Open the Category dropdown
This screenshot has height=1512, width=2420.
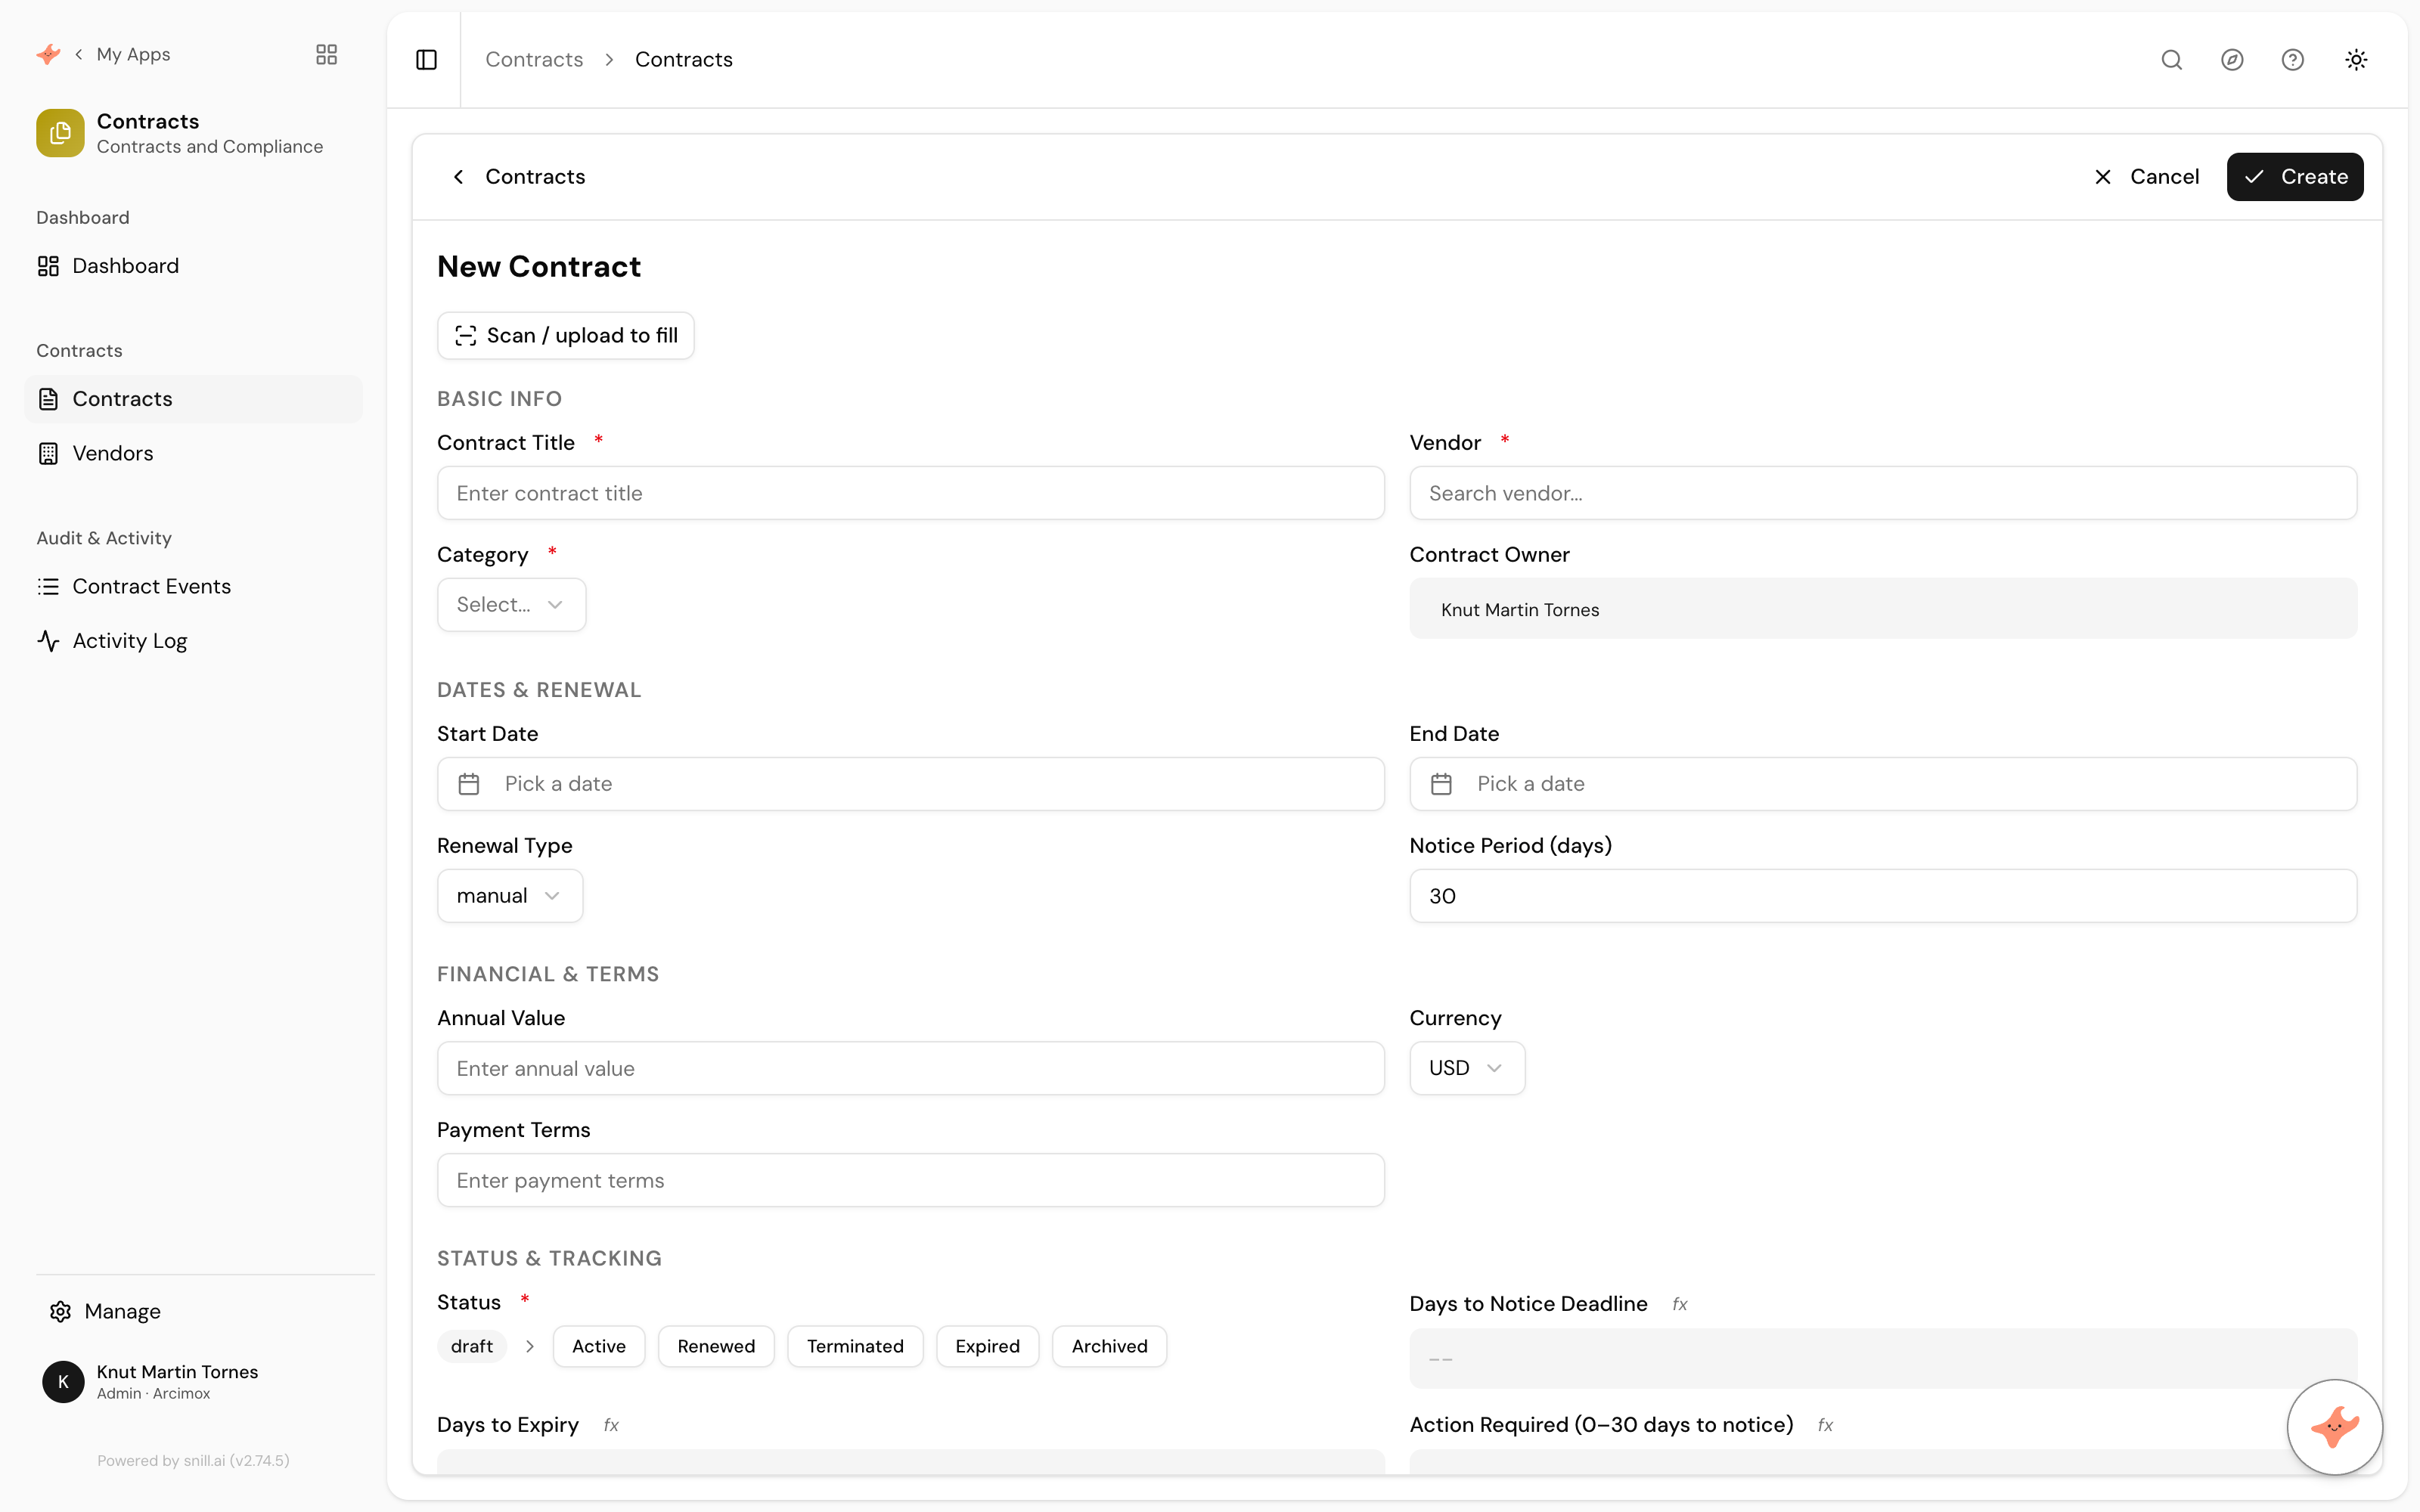point(511,605)
